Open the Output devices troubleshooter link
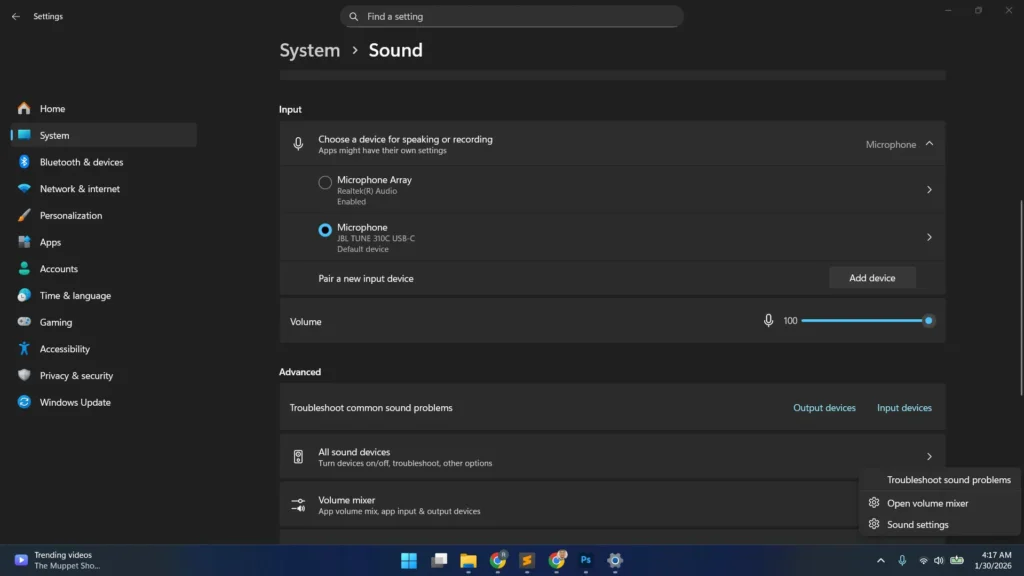 tap(824, 407)
